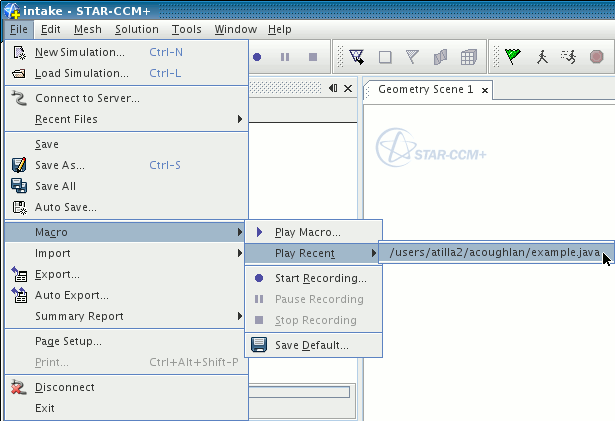Choose Auto Export from File menu
Screen dimensions: 615x421
(x=127, y=295)
